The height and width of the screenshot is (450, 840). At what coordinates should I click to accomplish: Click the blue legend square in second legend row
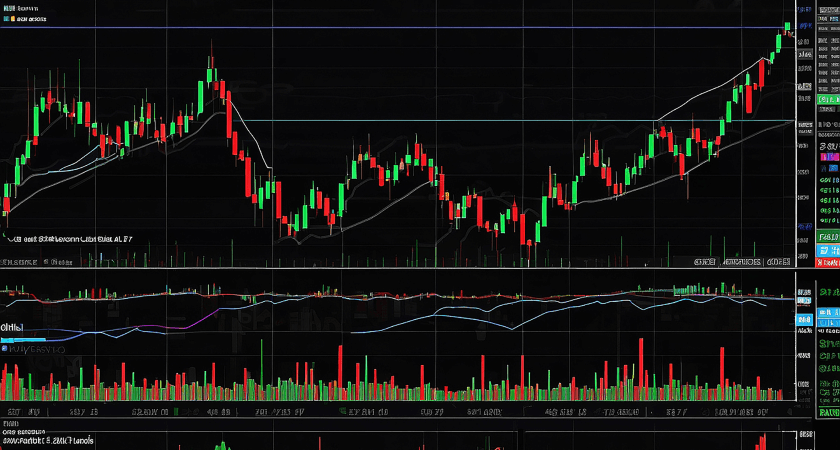6,18
